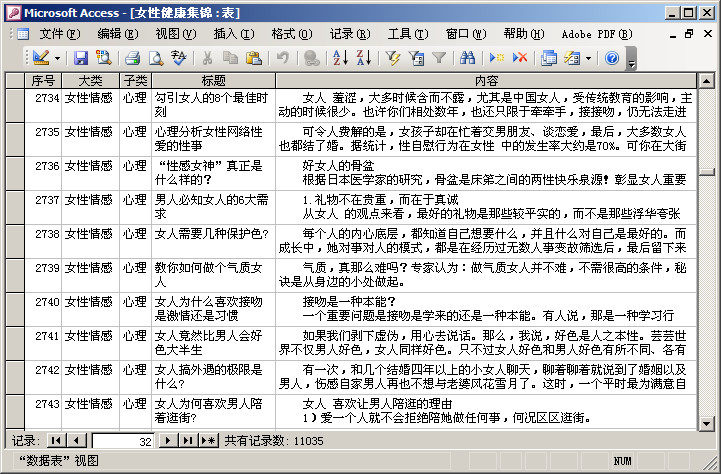Open the 插入(I) menu
Viewport: 721px width, 474px height.
pos(234,34)
